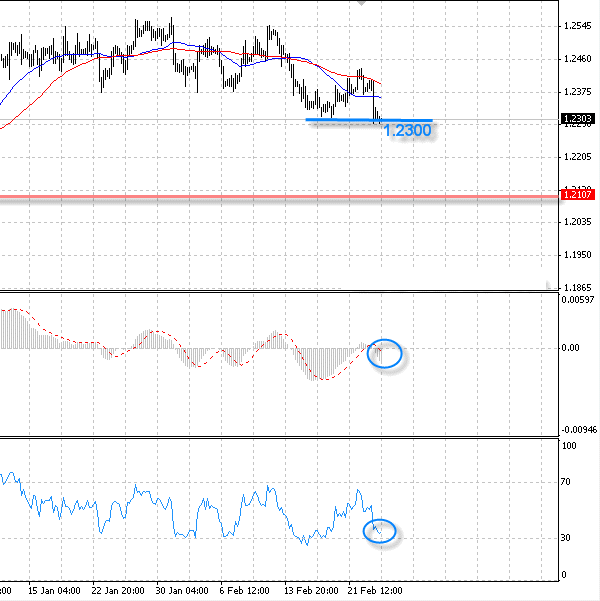Click the red horizontal line at 1.2107
Viewport: 600px width, 601px height.
coord(279,197)
